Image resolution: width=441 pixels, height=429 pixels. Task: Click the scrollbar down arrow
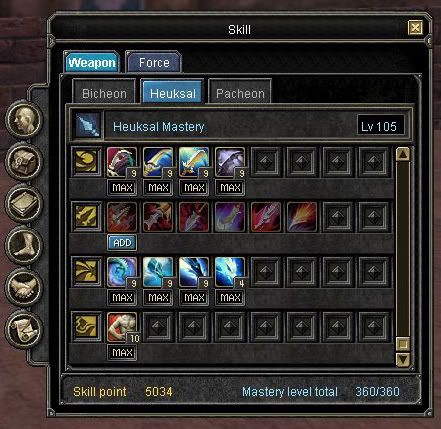(x=403, y=359)
